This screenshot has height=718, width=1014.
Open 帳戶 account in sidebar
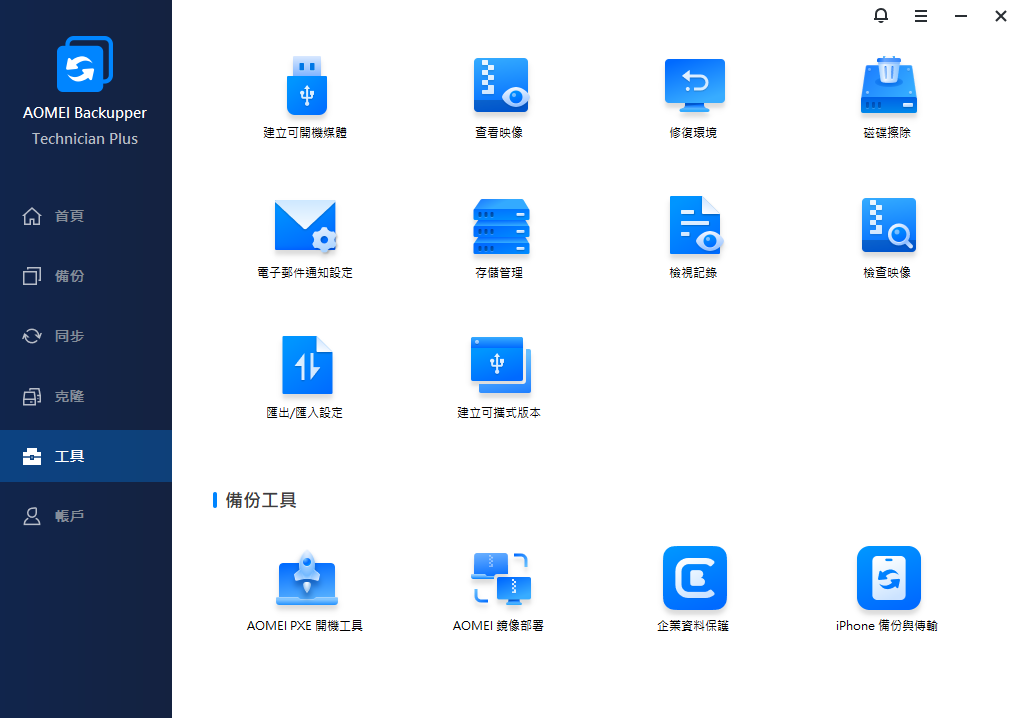(x=86, y=516)
